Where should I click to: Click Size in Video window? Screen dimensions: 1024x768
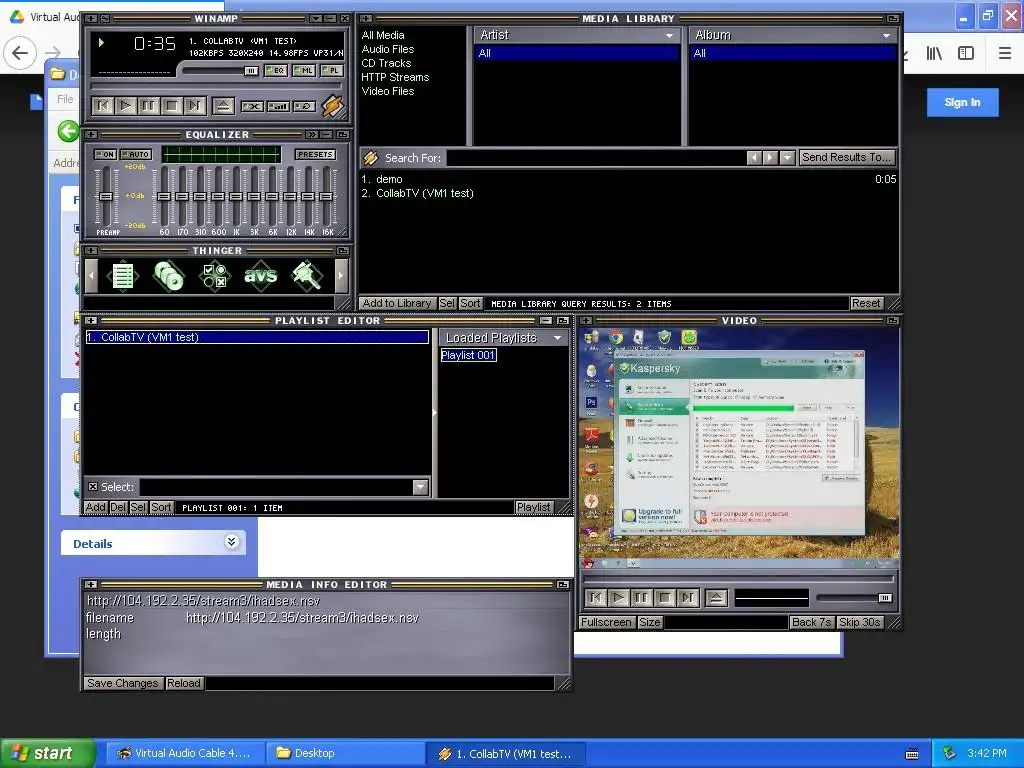coord(649,622)
